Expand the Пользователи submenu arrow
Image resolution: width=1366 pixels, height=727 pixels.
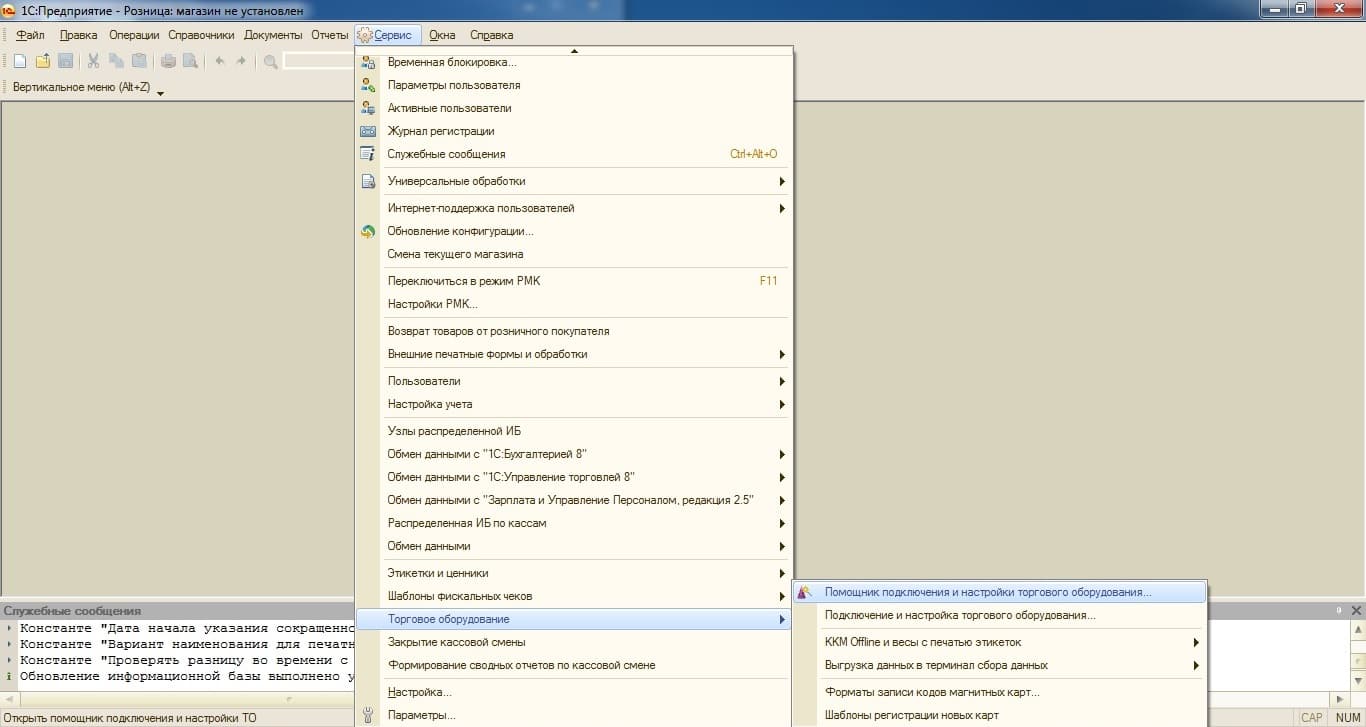[782, 381]
